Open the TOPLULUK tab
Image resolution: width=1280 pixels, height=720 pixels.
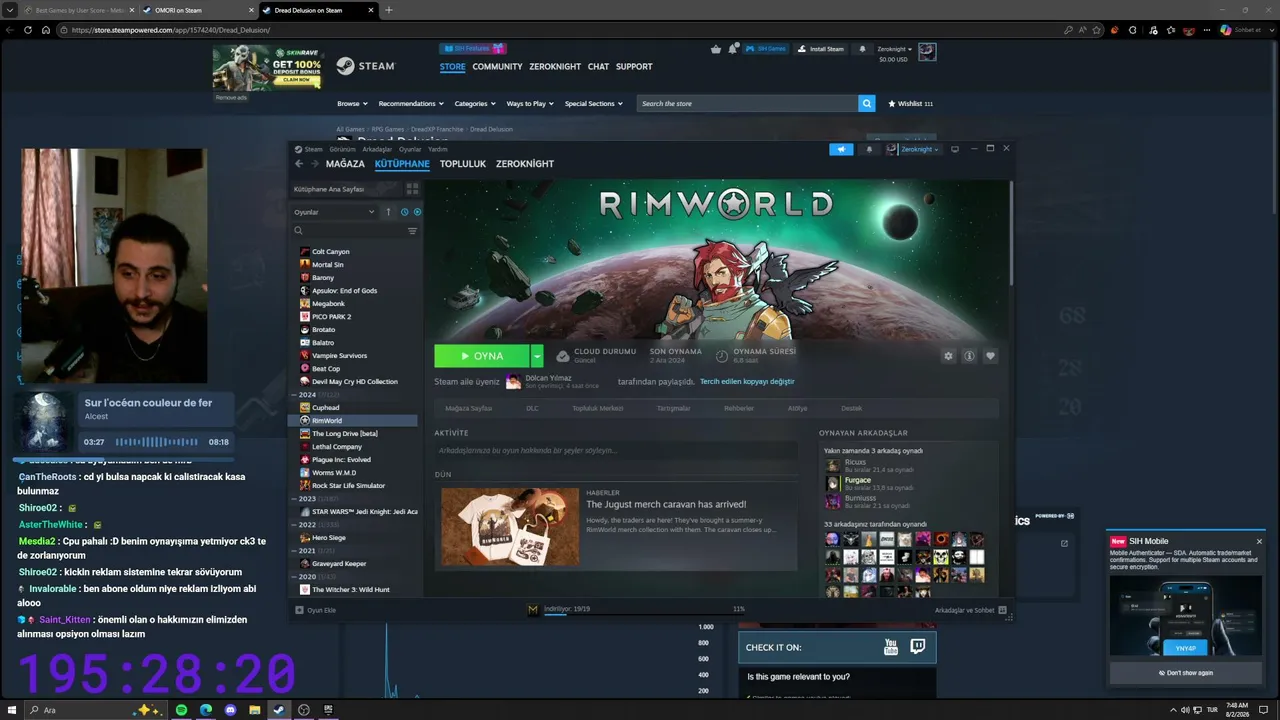[463, 164]
